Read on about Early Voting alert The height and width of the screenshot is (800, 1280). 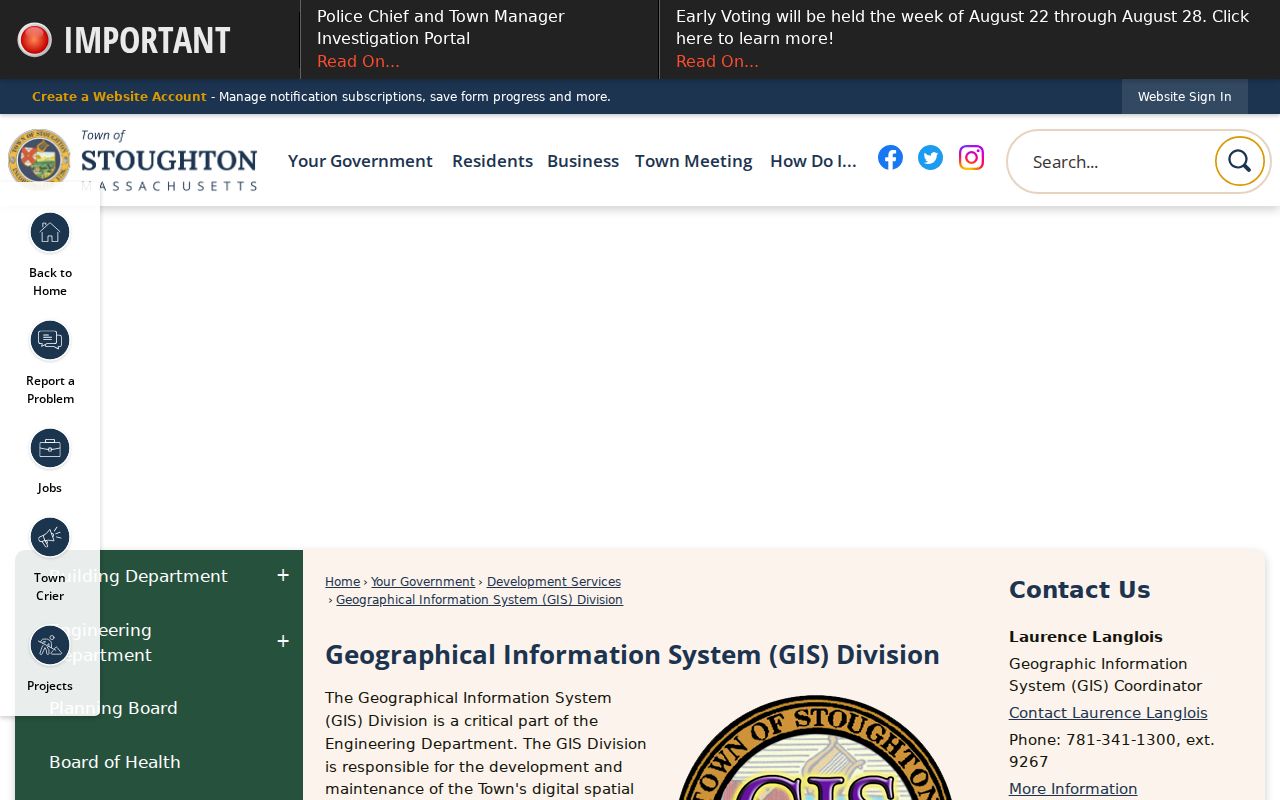717,62
